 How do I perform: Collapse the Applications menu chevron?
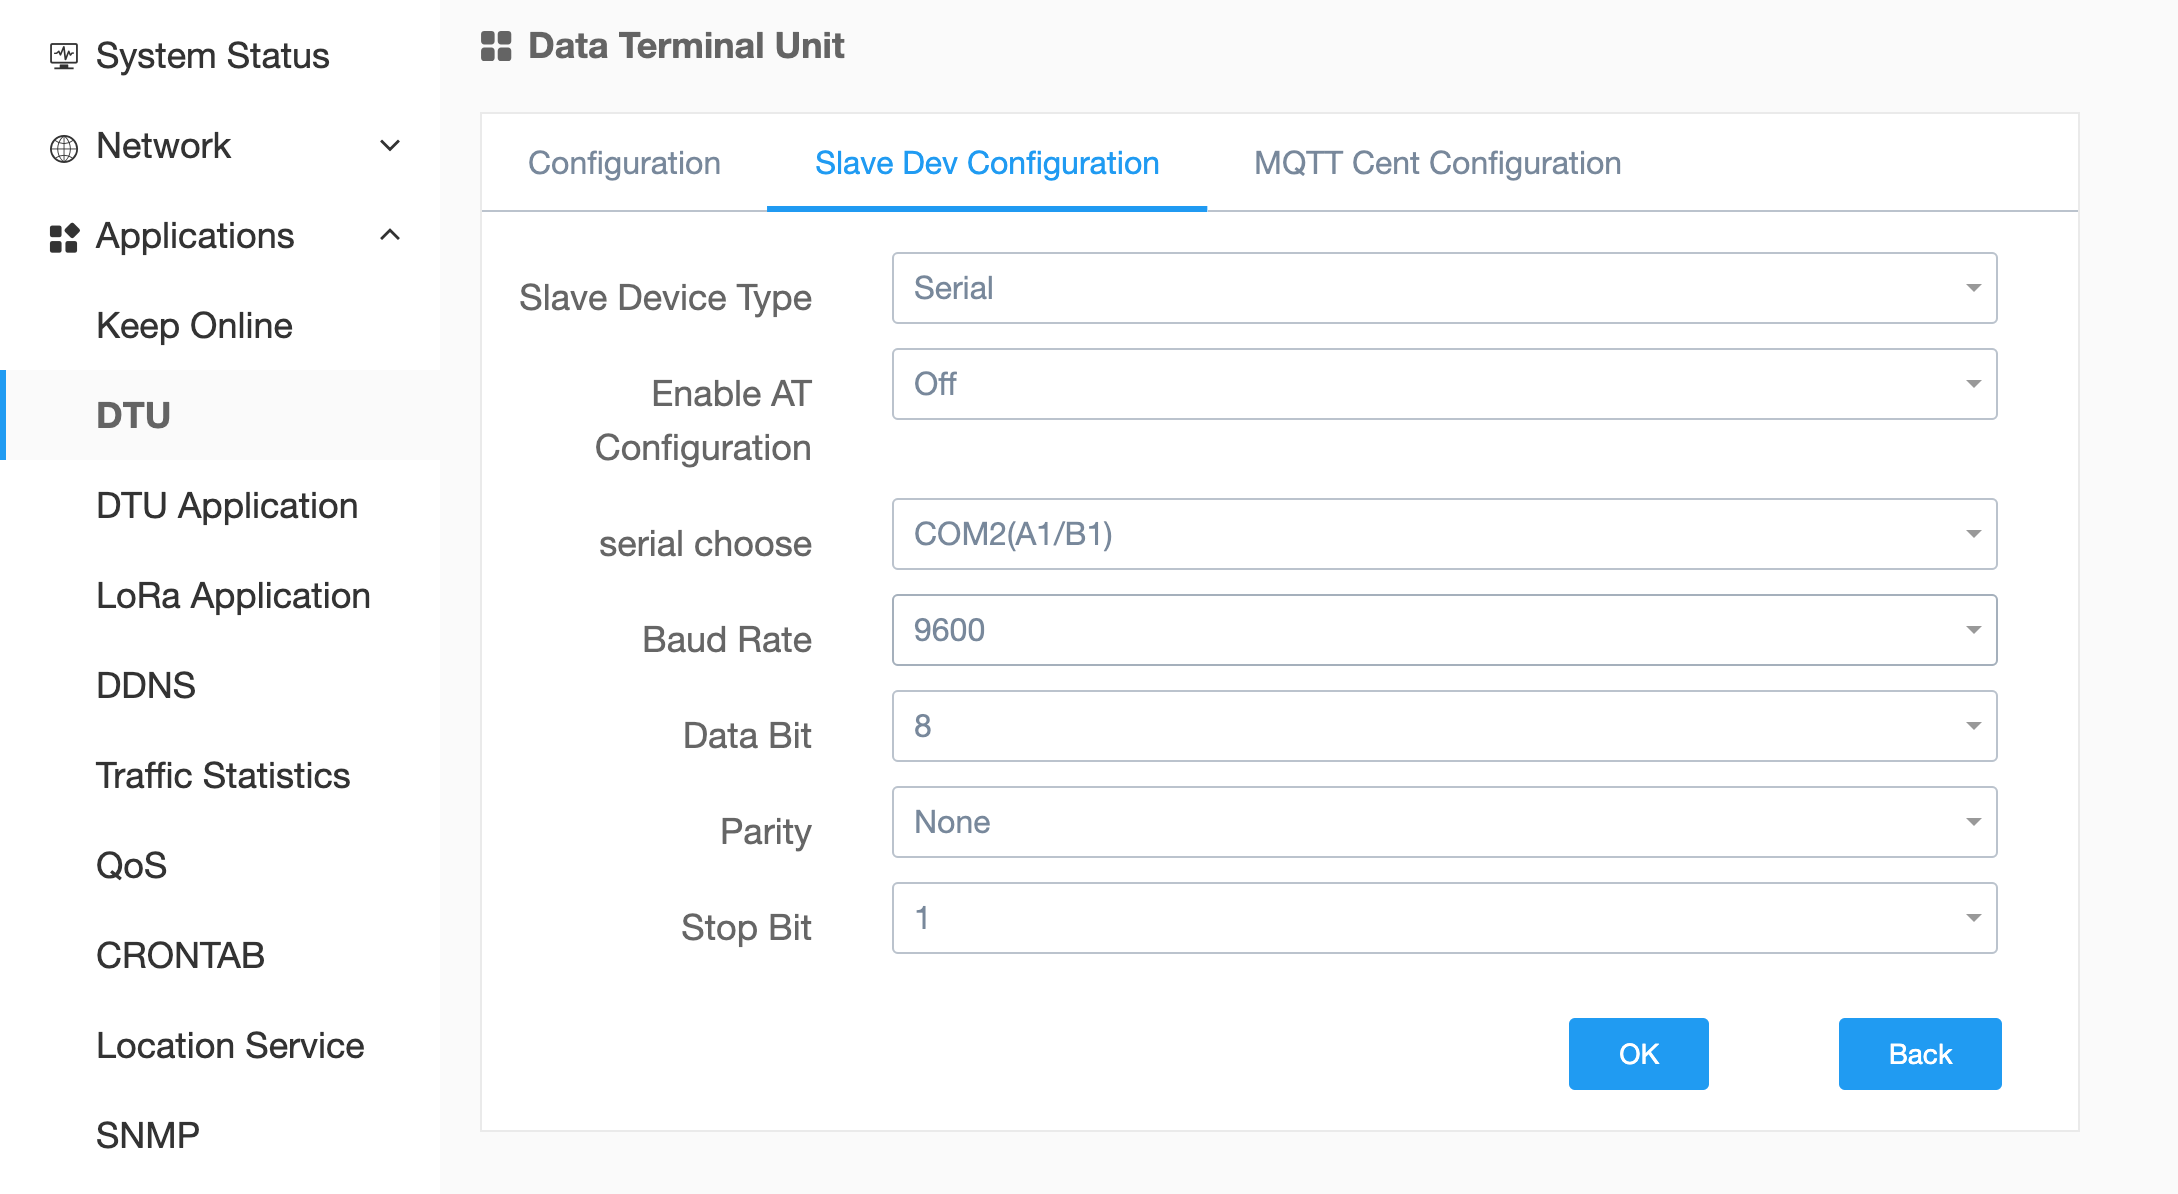[390, 236]
